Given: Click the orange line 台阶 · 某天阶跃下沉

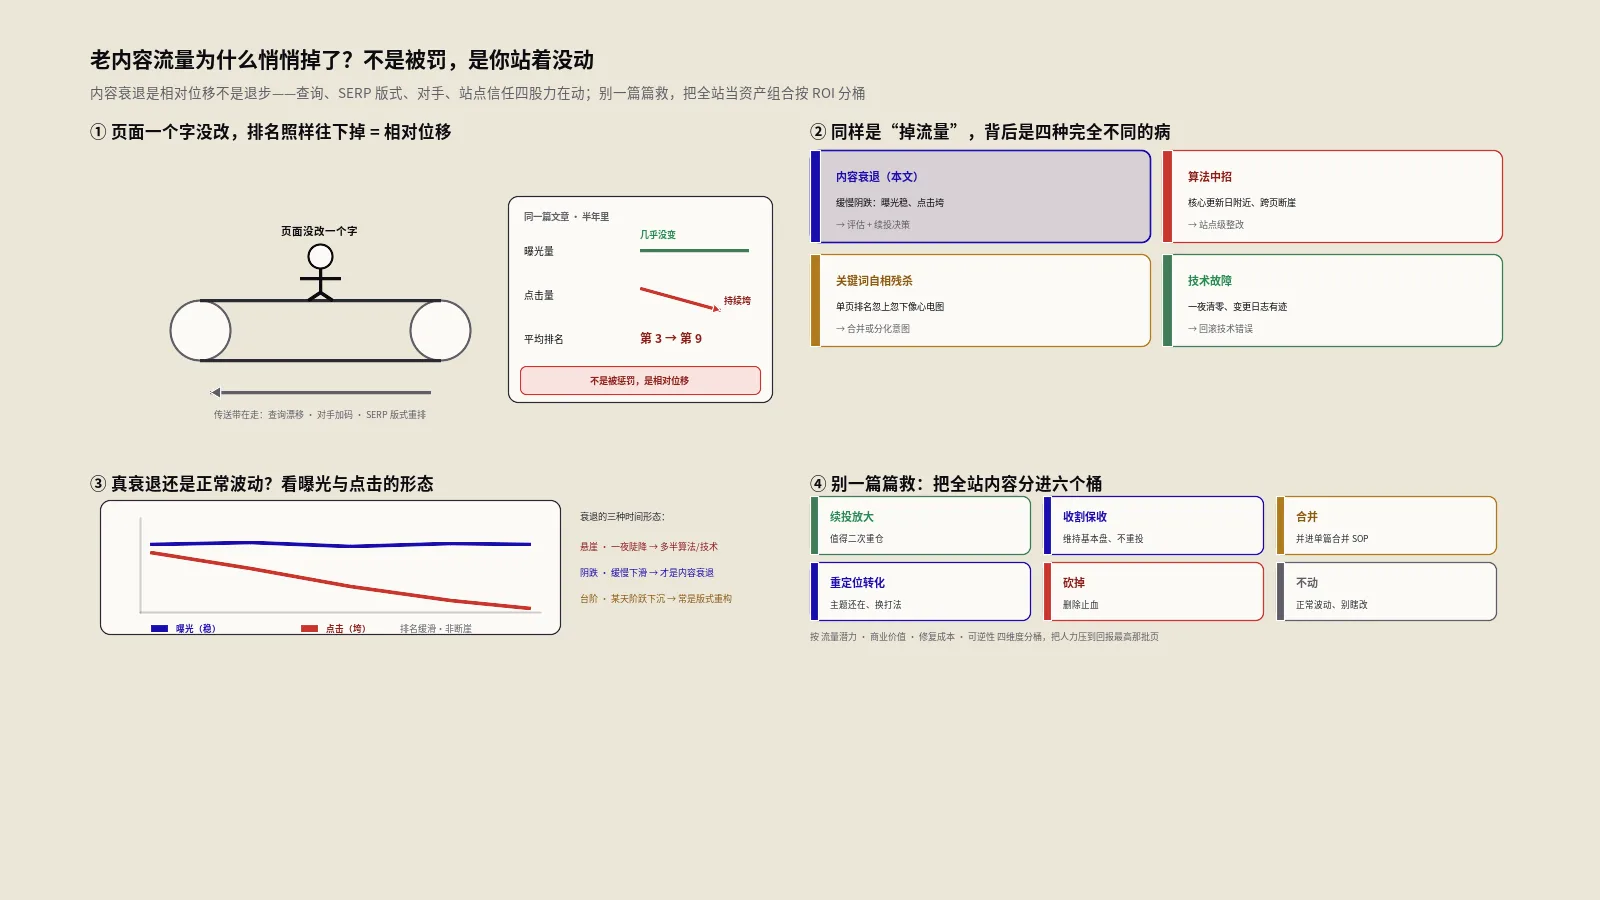Looking at the screenshot, I should [x=656, y=599].
